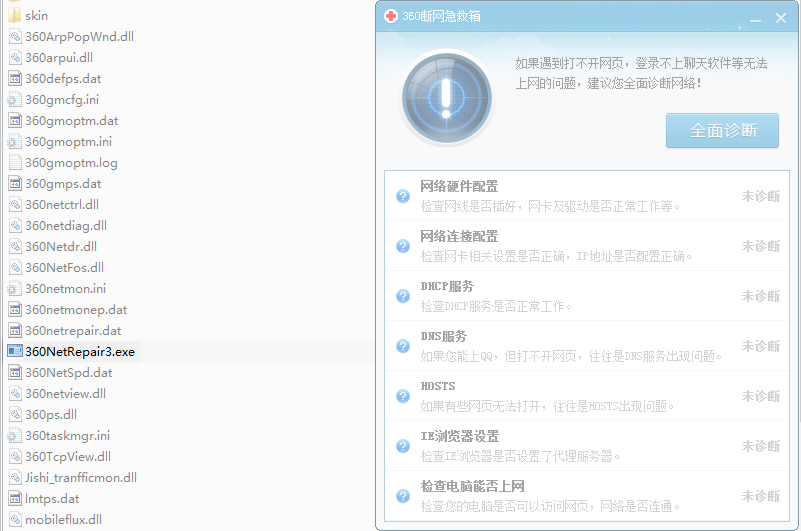Viewport: 801px width, 531px height.
Task: Click the red cross 360 logo icon
Action: 391,17
